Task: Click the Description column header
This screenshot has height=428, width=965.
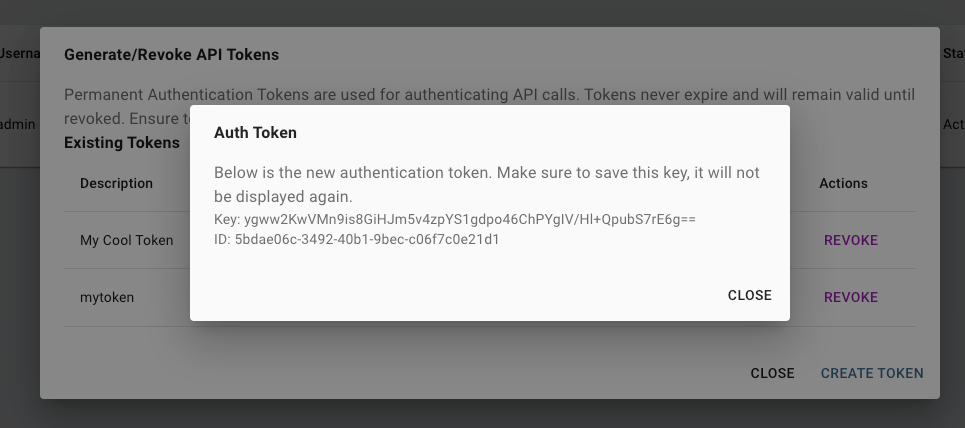Action: coord(116,183)
